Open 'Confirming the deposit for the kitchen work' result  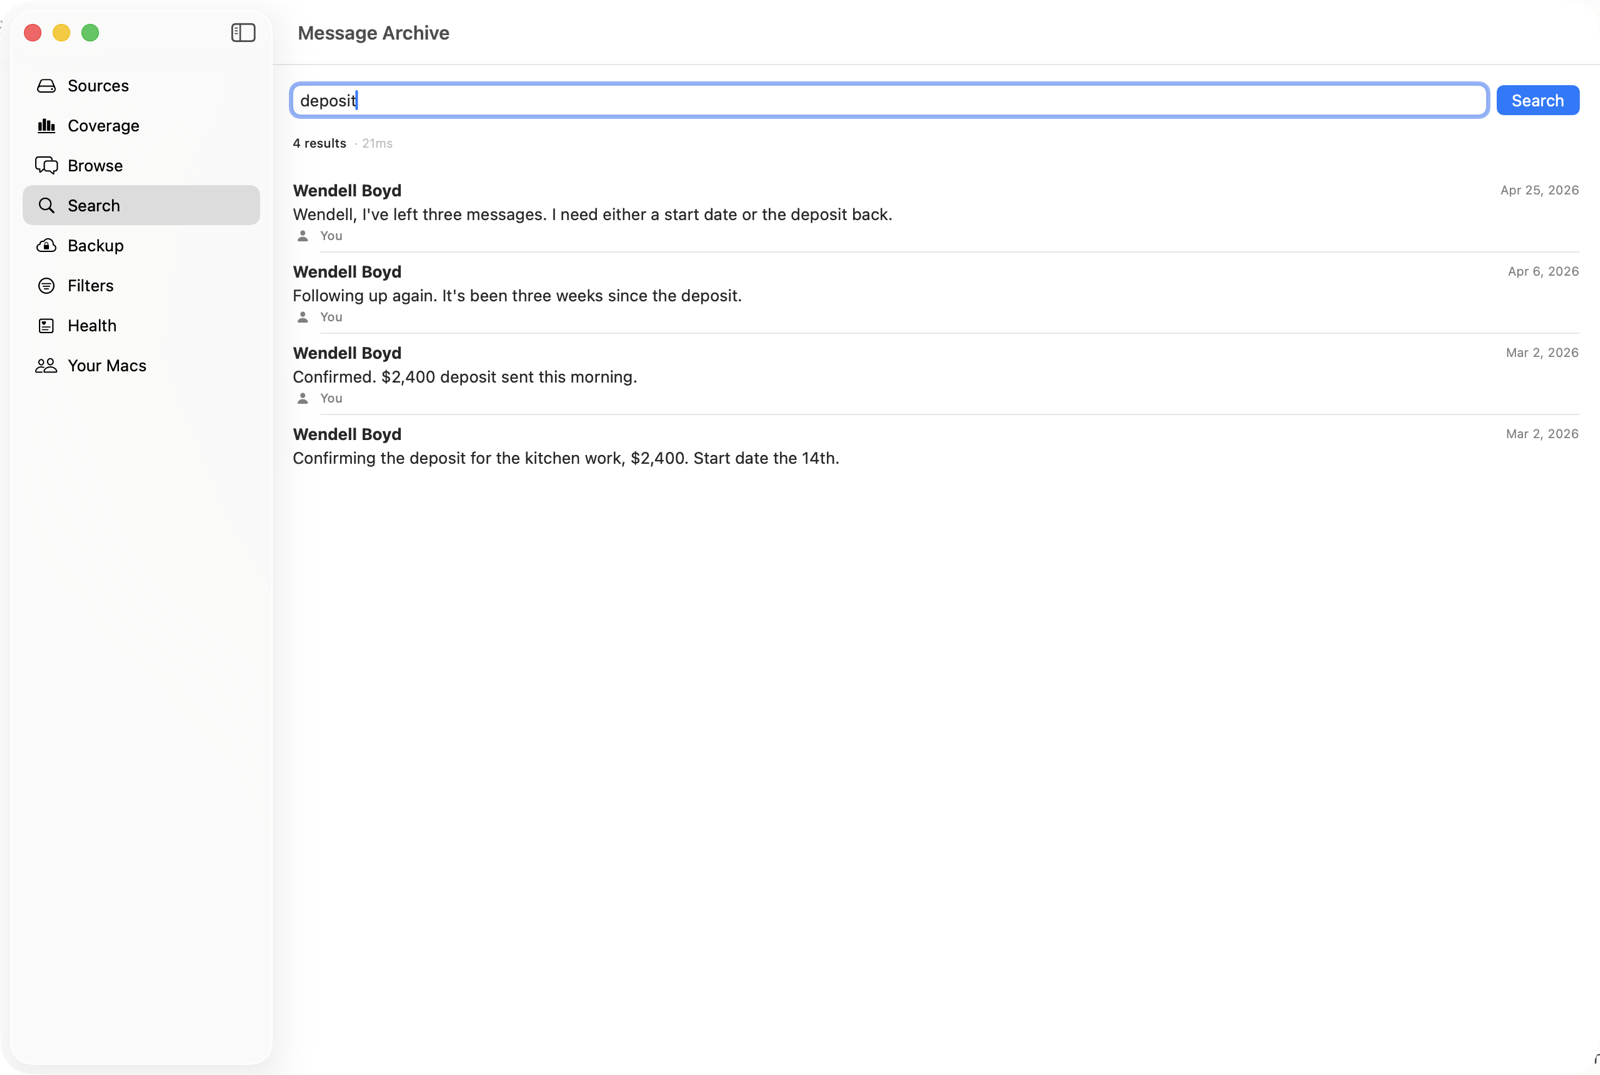click(935, 446)
